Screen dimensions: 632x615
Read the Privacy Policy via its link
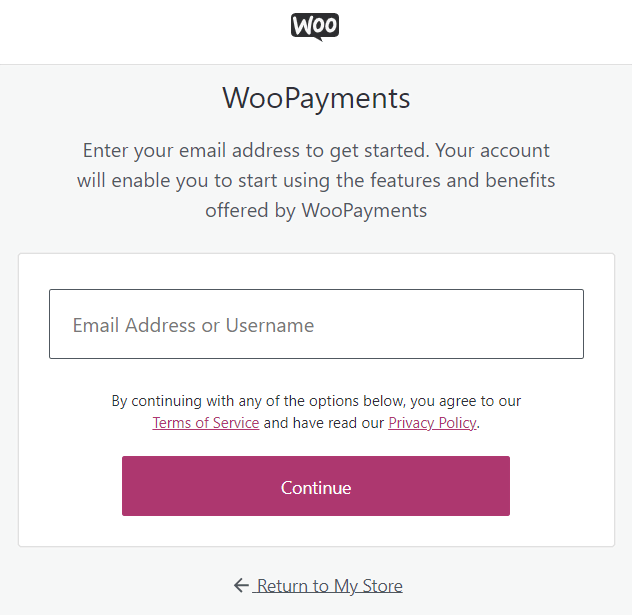click(x=432, y=423)
